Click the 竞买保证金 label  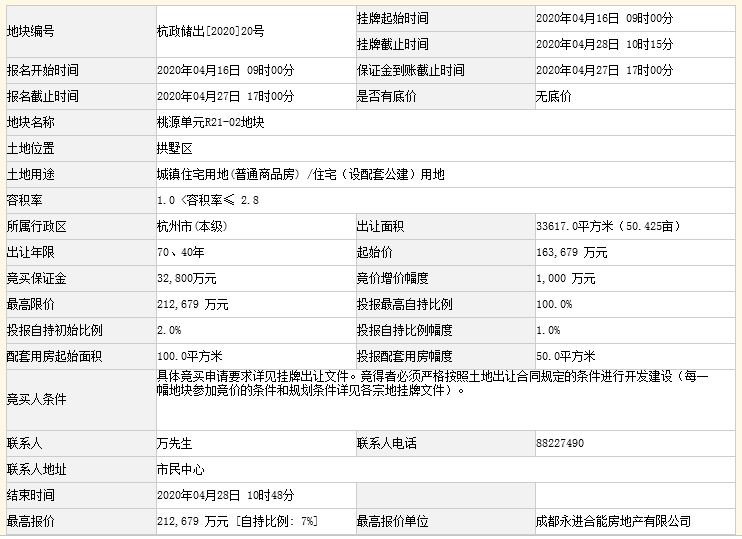(x=36, y=278)
